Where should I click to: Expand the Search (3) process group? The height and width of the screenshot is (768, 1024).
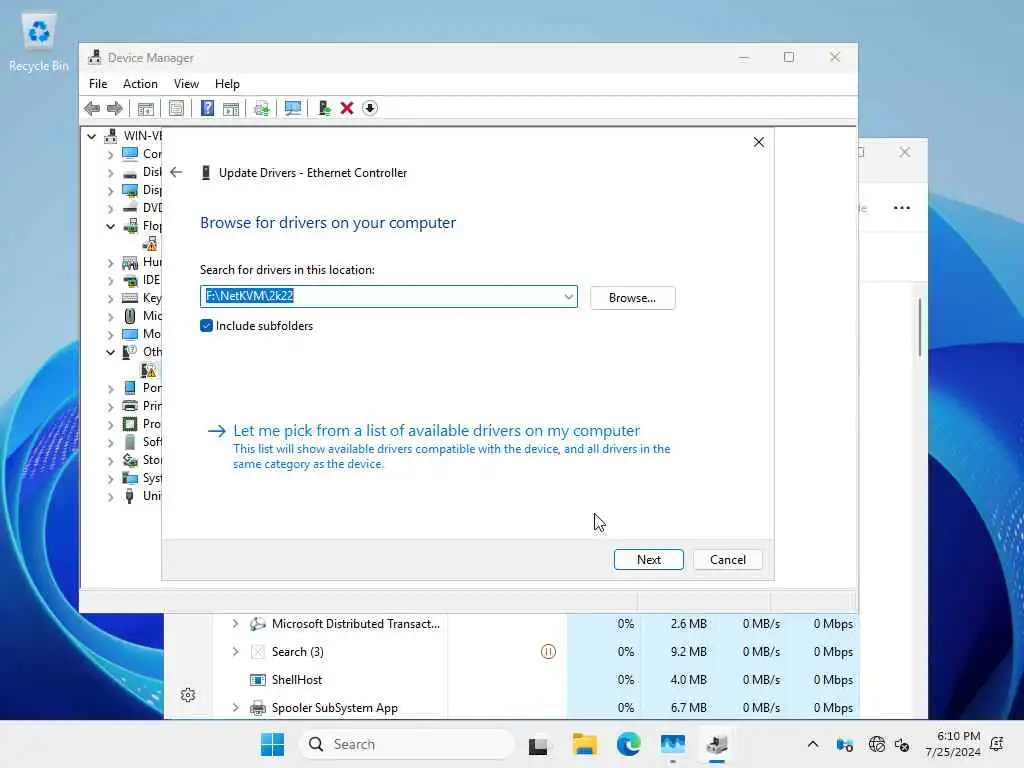235,652
